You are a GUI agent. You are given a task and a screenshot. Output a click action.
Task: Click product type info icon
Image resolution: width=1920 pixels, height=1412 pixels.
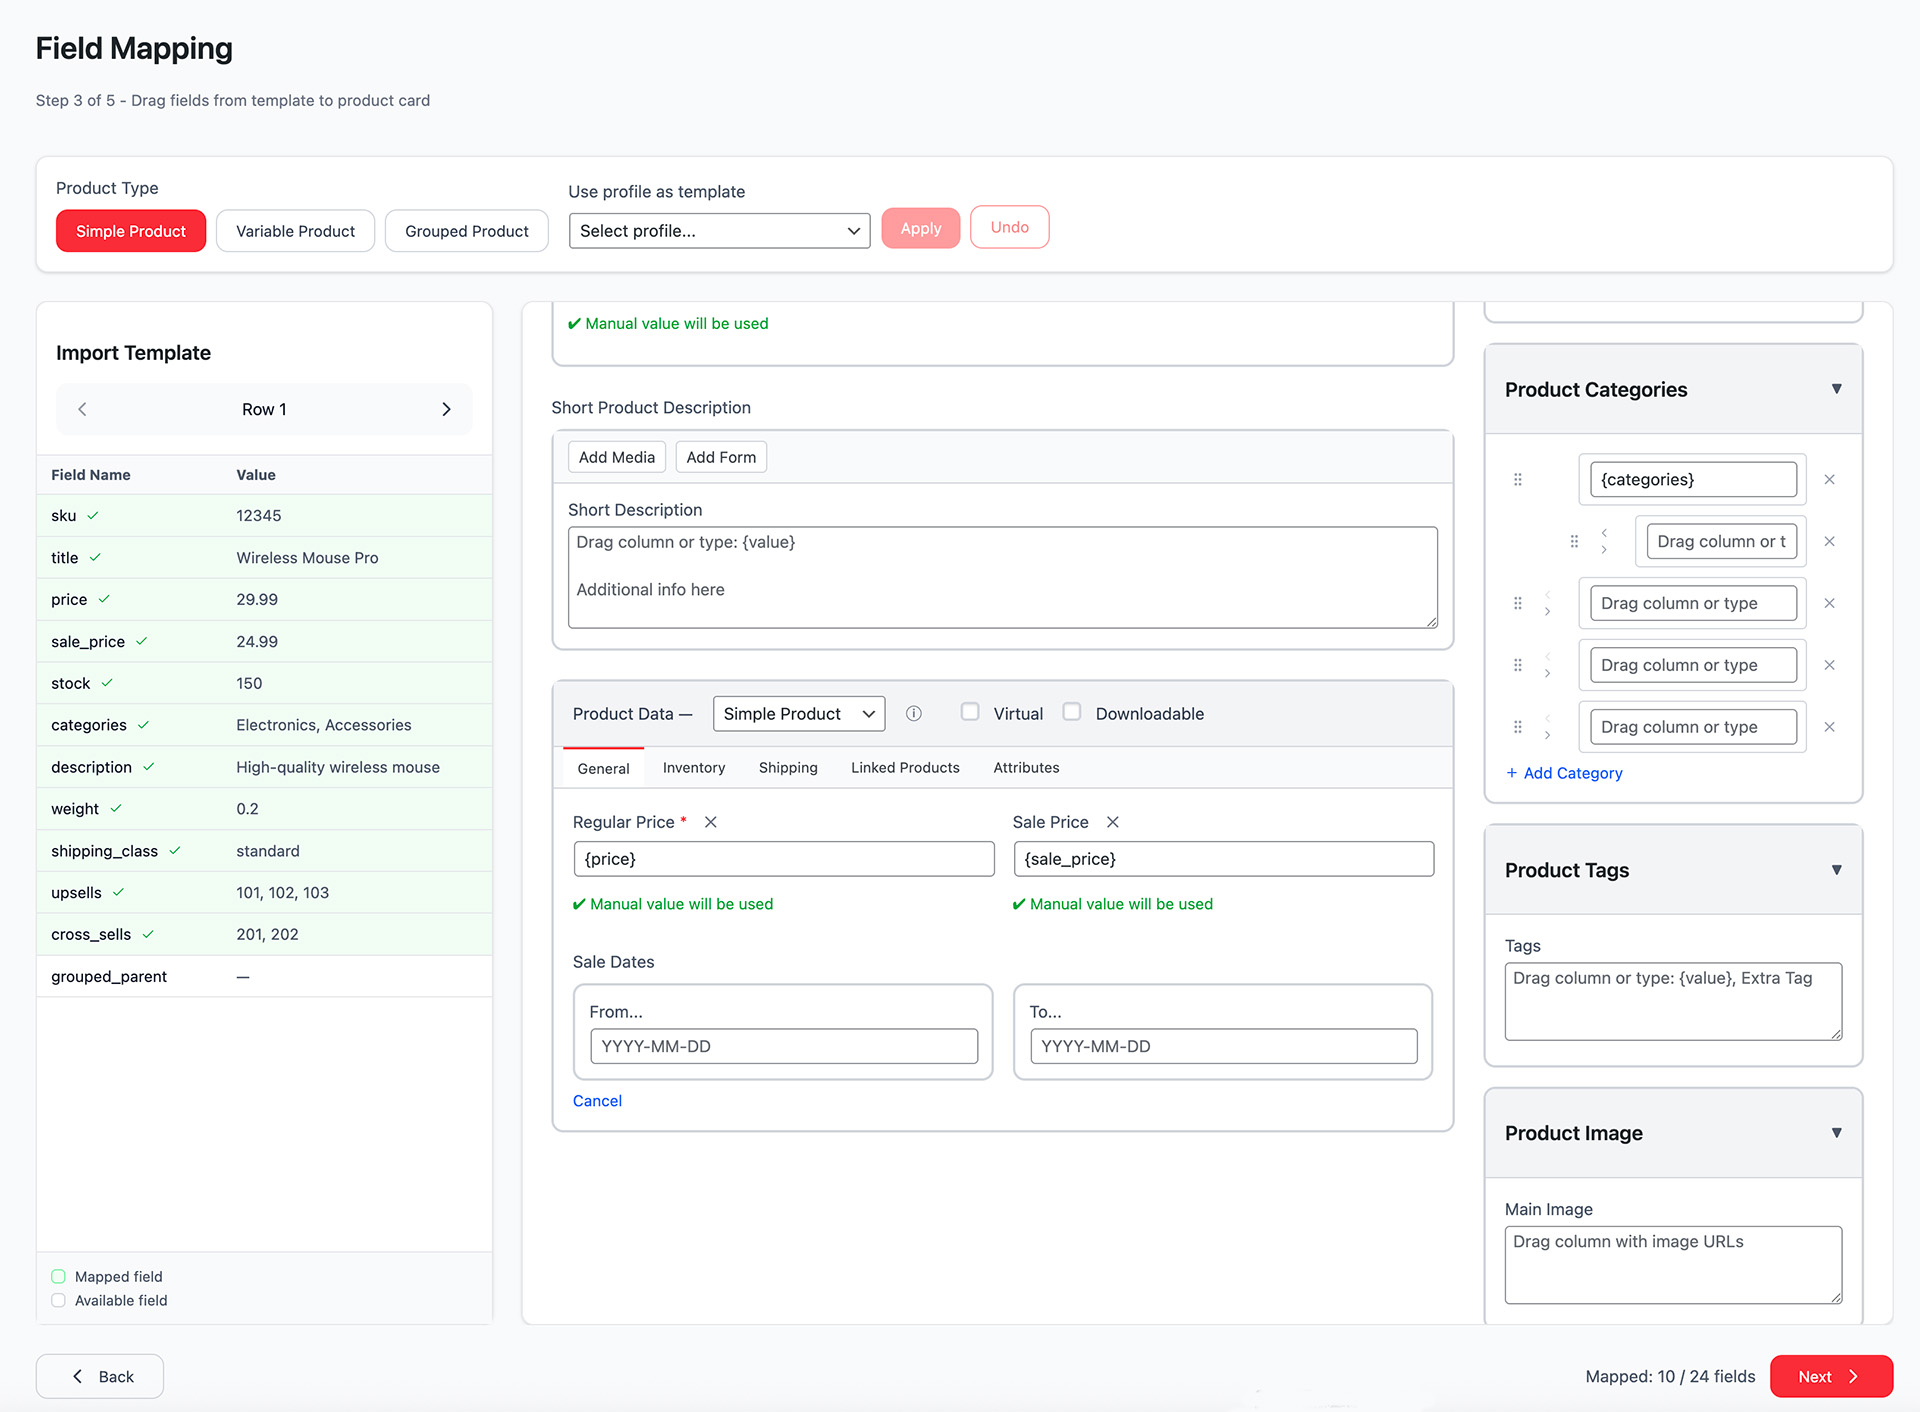coord(913,714)
